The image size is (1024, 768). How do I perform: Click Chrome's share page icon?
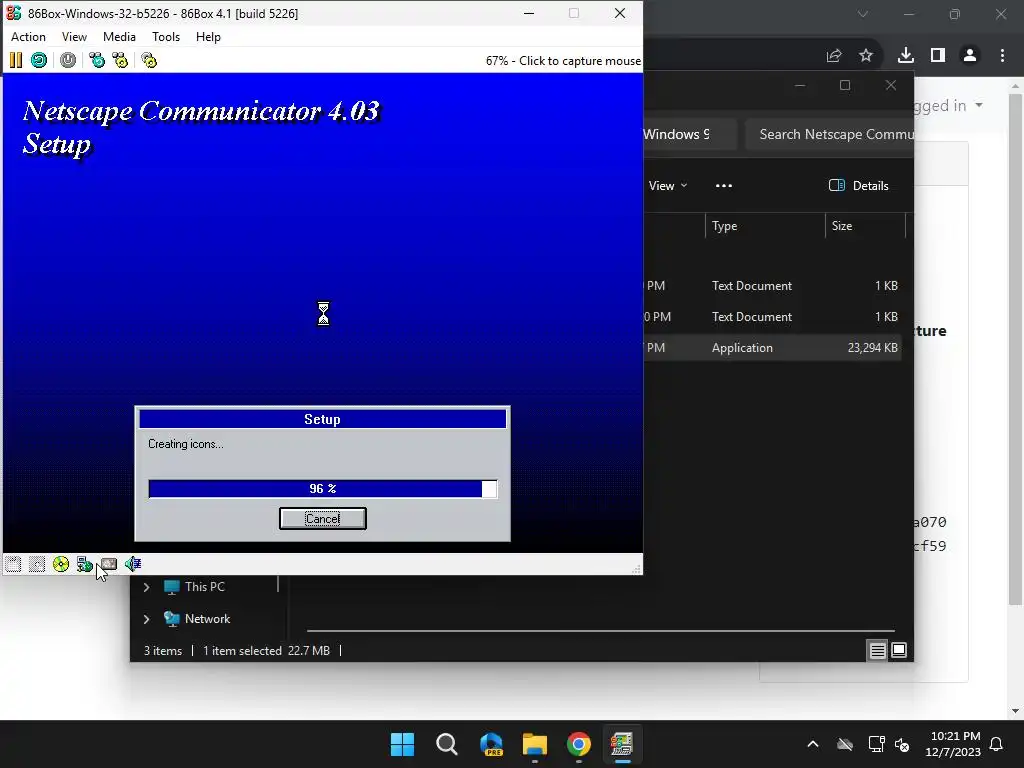click(834, 56)
